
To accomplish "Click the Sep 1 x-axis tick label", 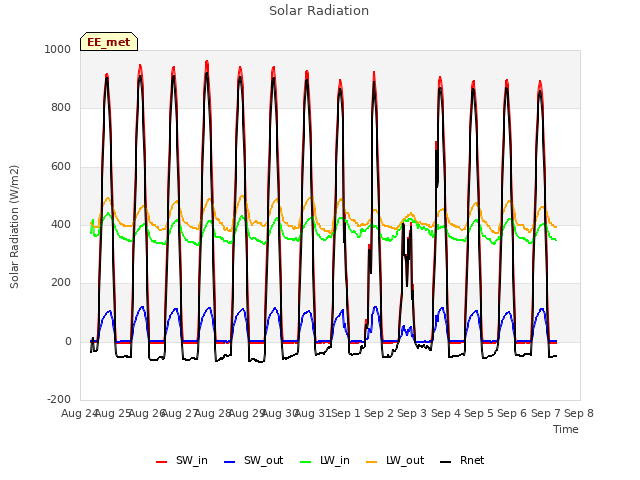I will (x=346, y=413).
